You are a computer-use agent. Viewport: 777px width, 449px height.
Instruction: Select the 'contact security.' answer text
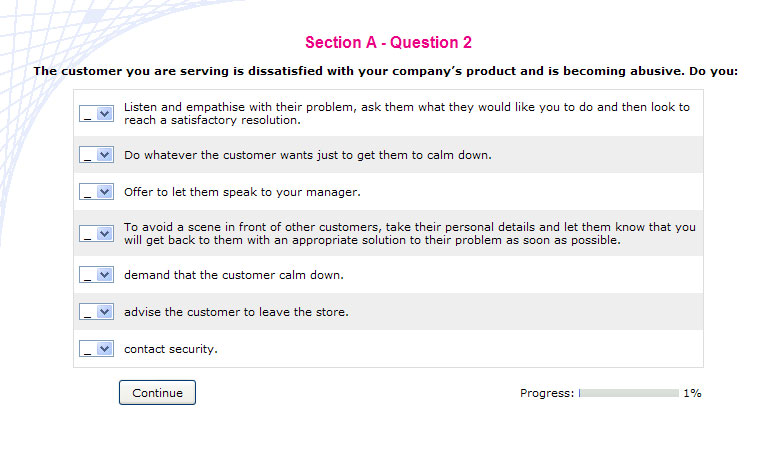(x=171, y=349)
